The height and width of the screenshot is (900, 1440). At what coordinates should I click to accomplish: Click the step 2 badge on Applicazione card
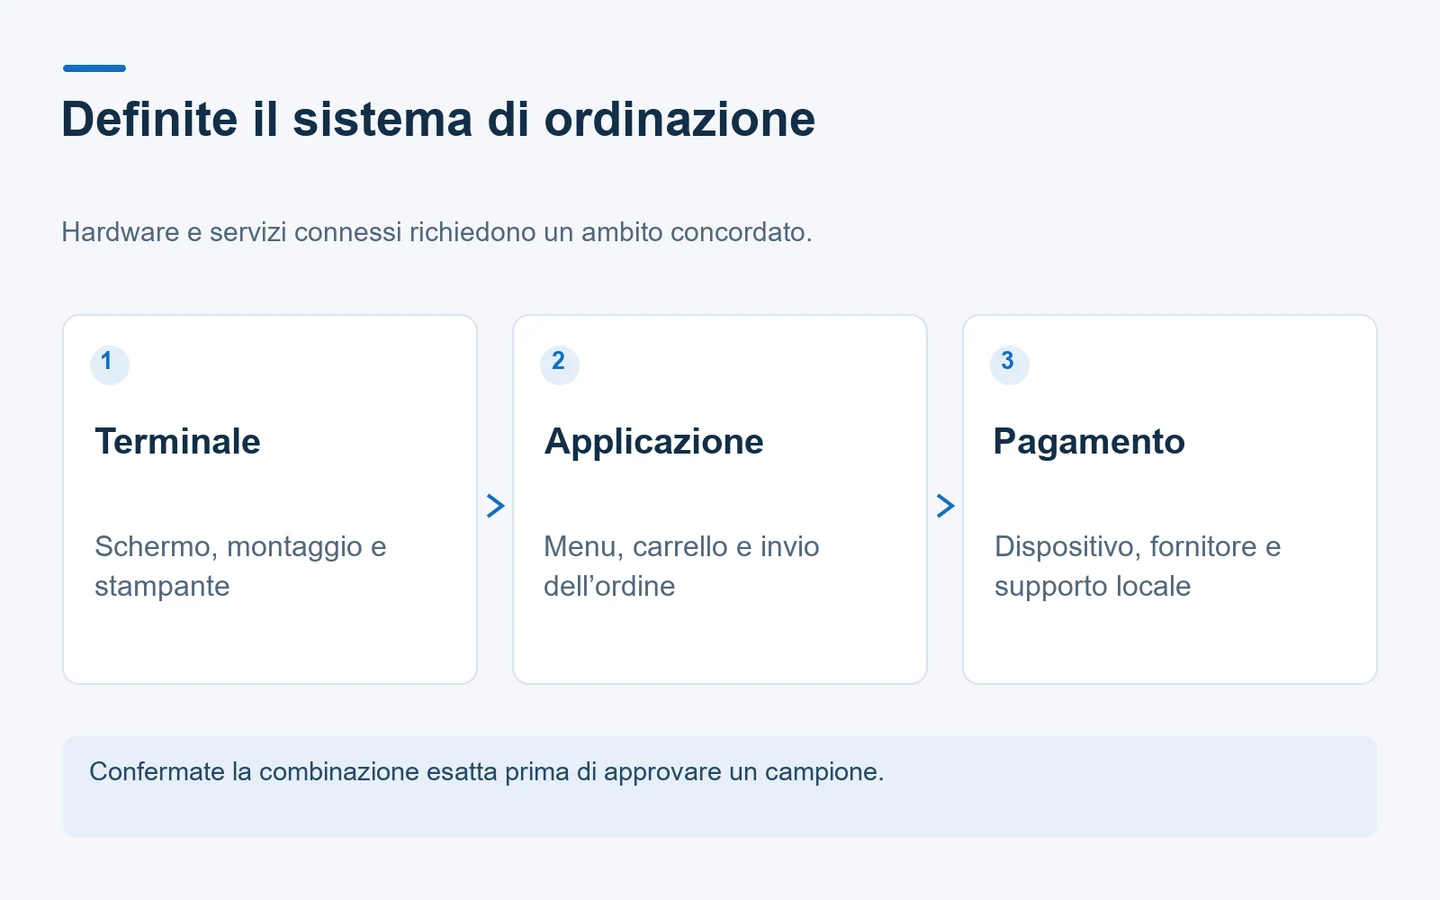tap(559, 364)
